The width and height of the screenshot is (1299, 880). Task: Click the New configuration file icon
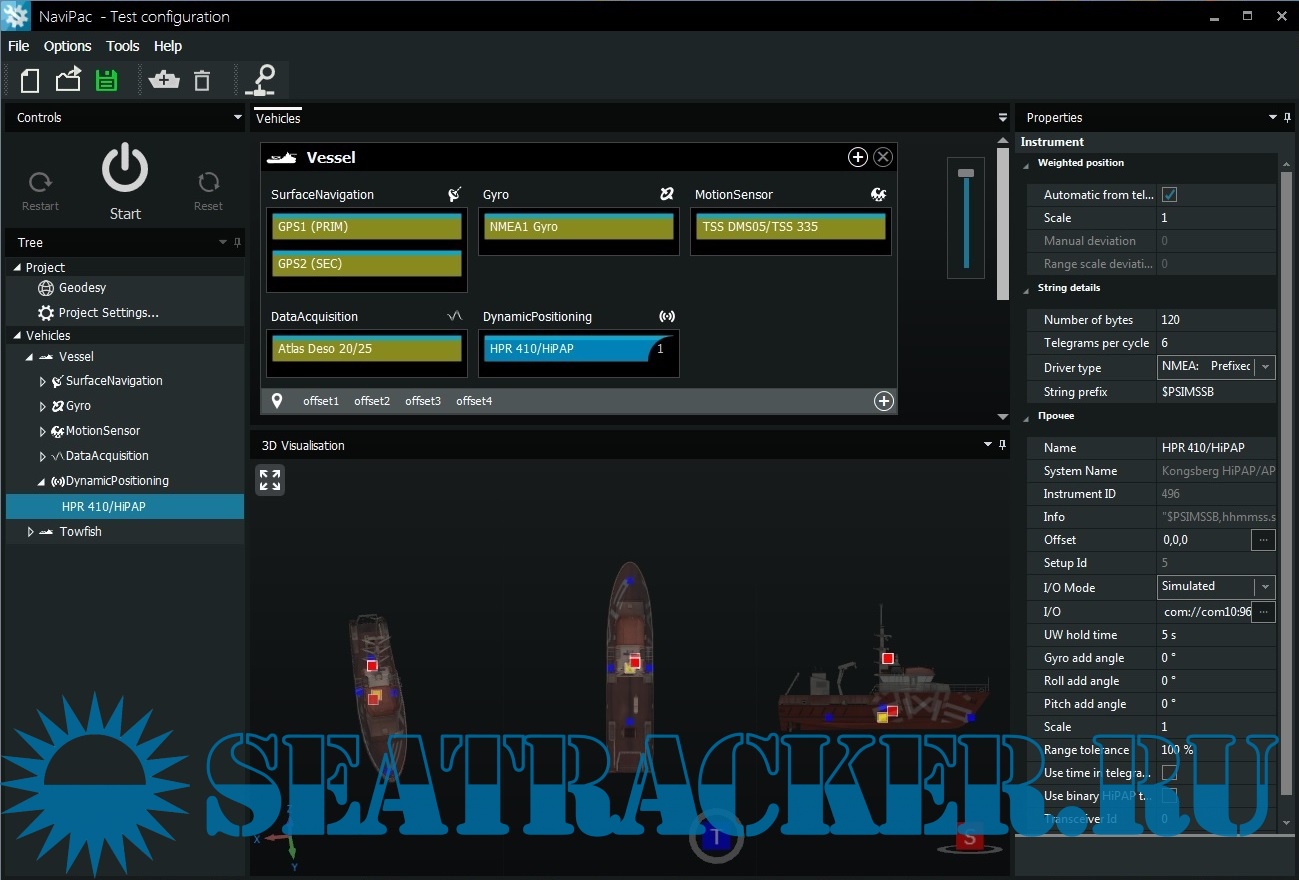tap(30, 81)
